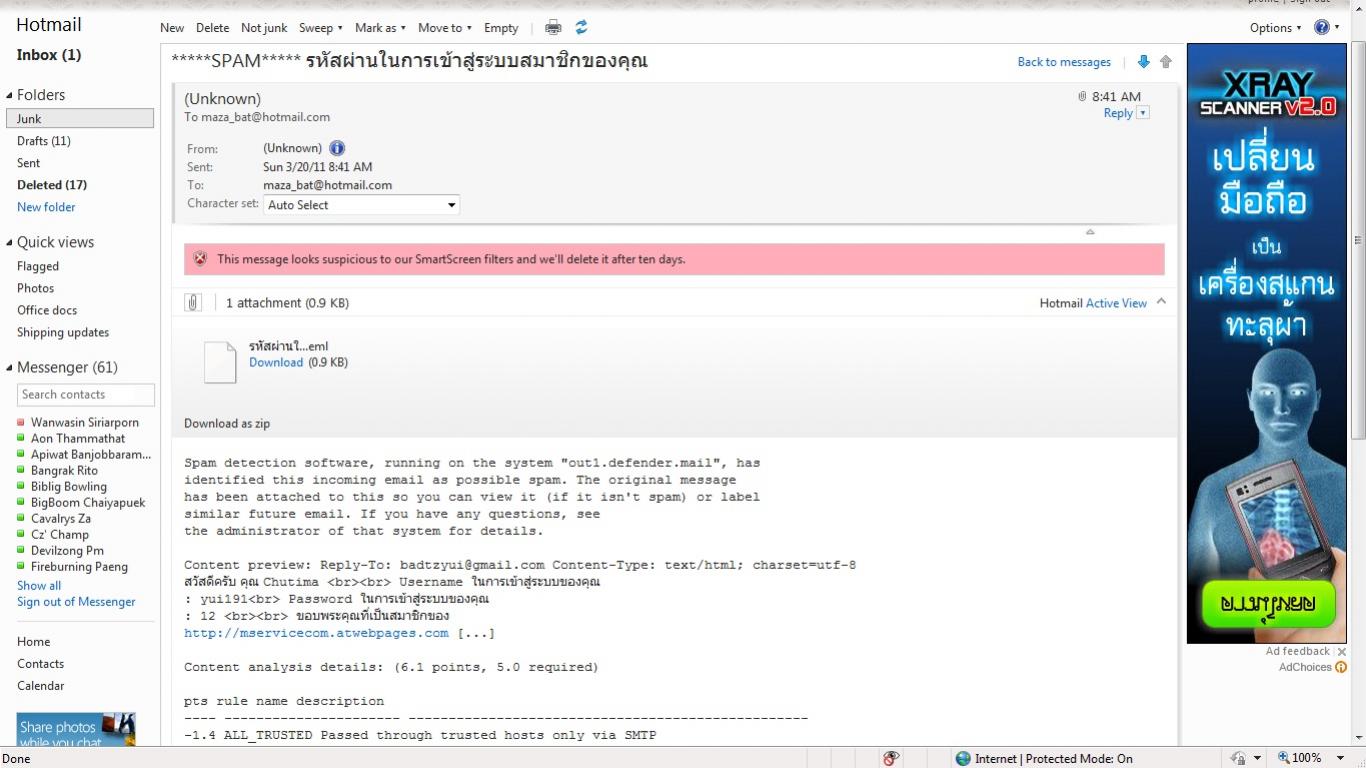The height and width of the screenshot is (768, 1366).
Task: Show sender info icon beside (Unknown)
Action: click(337, 148)
